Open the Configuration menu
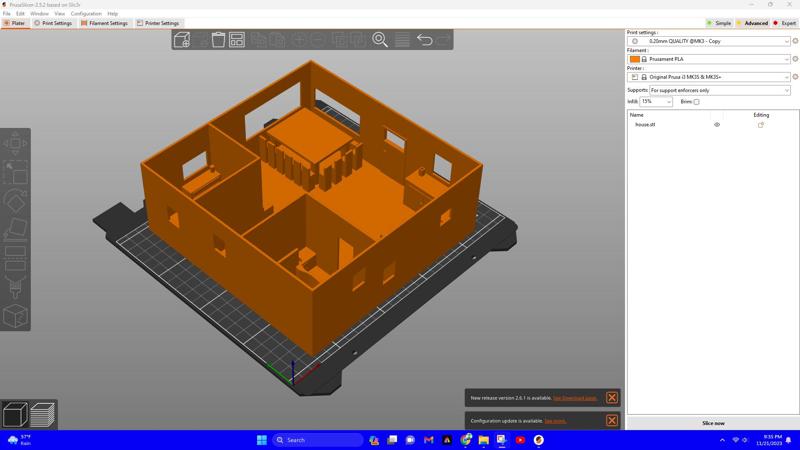The height and width of the screenshot is (450, 800). click(86, 14)
